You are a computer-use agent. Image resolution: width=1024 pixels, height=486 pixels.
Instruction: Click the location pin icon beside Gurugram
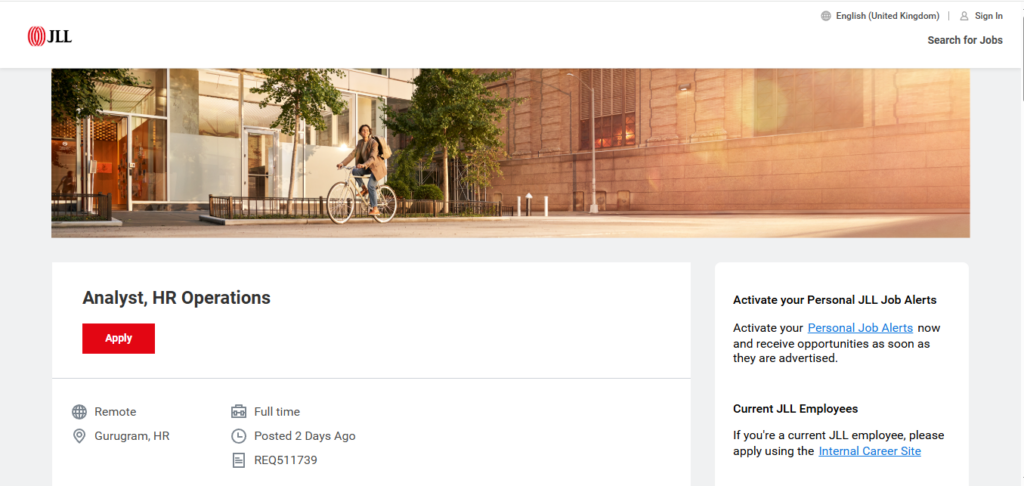79,436
